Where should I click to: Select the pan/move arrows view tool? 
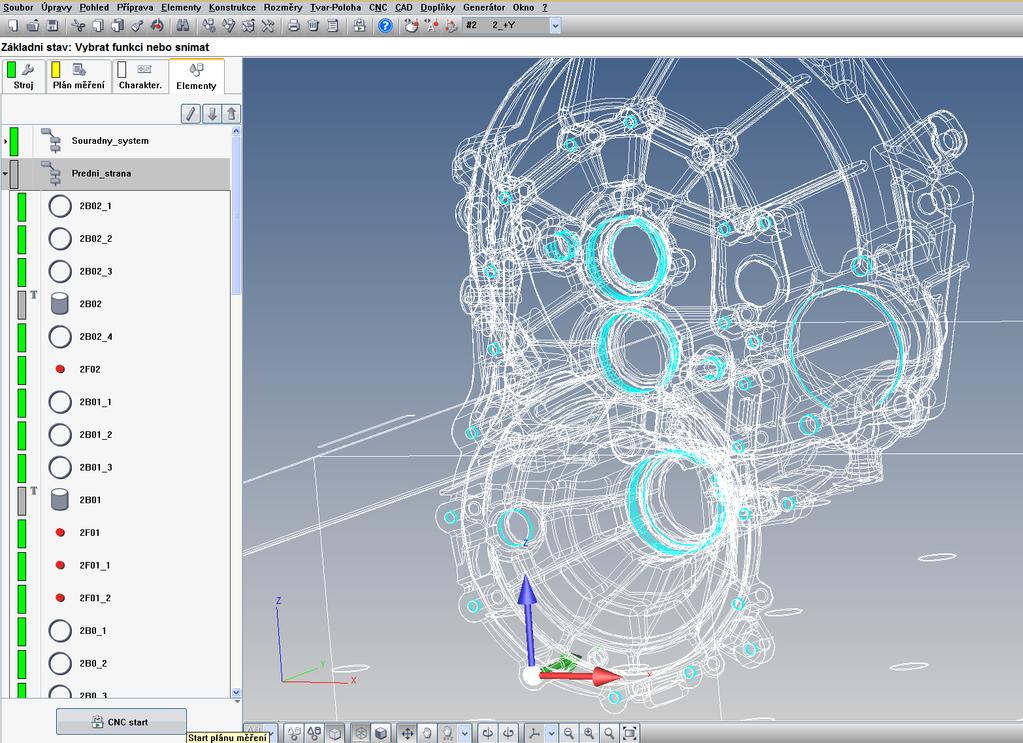click(x=407, y=733)
